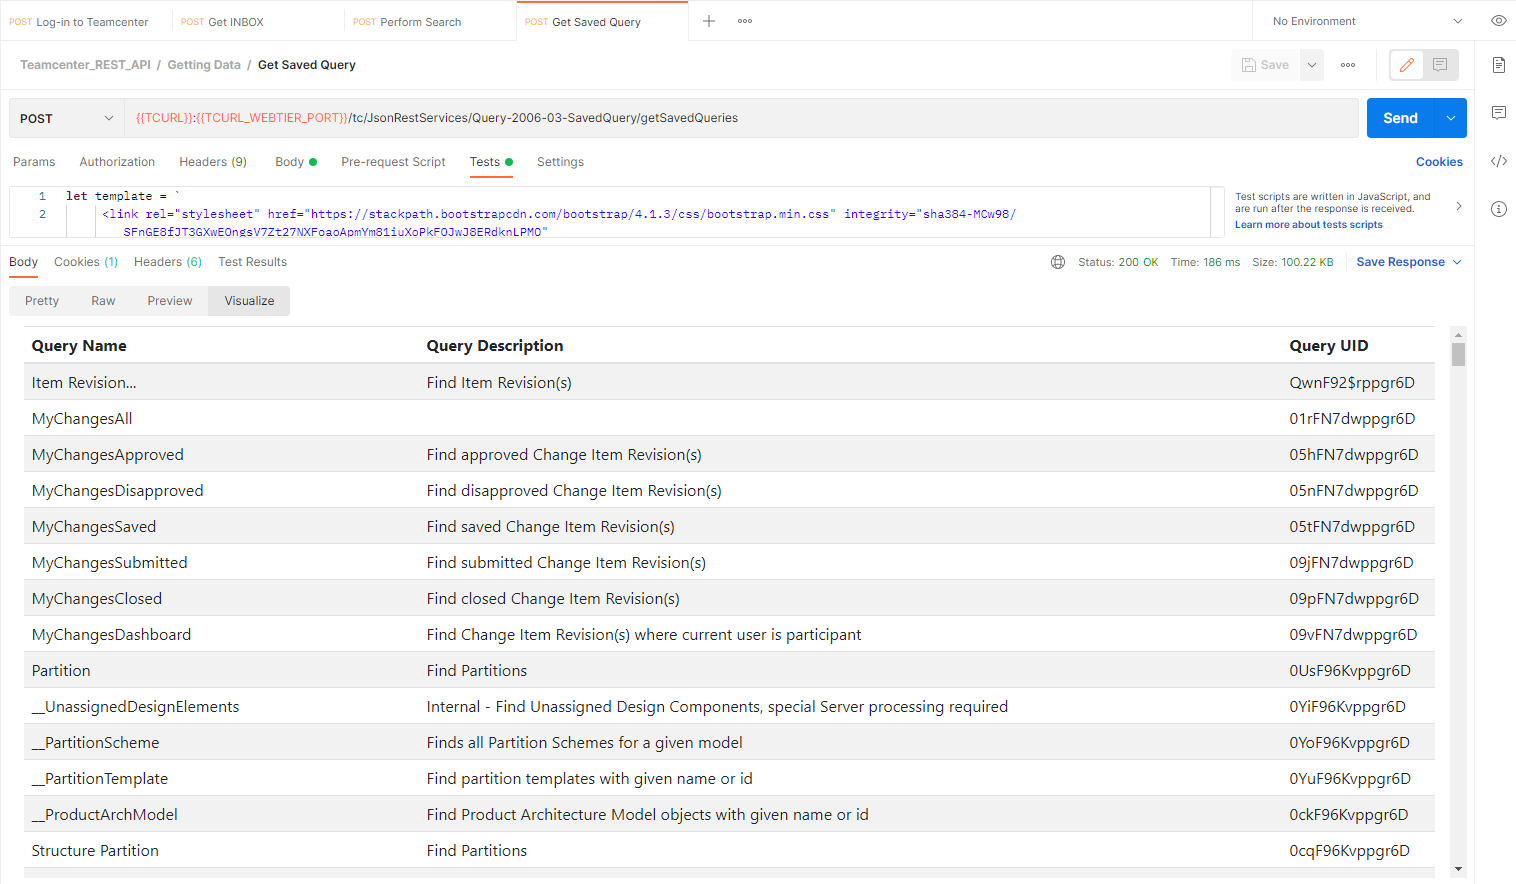Select MyChangesDashboard query name
Viewport: 1516px width, 884px height.
click(111, 635)
